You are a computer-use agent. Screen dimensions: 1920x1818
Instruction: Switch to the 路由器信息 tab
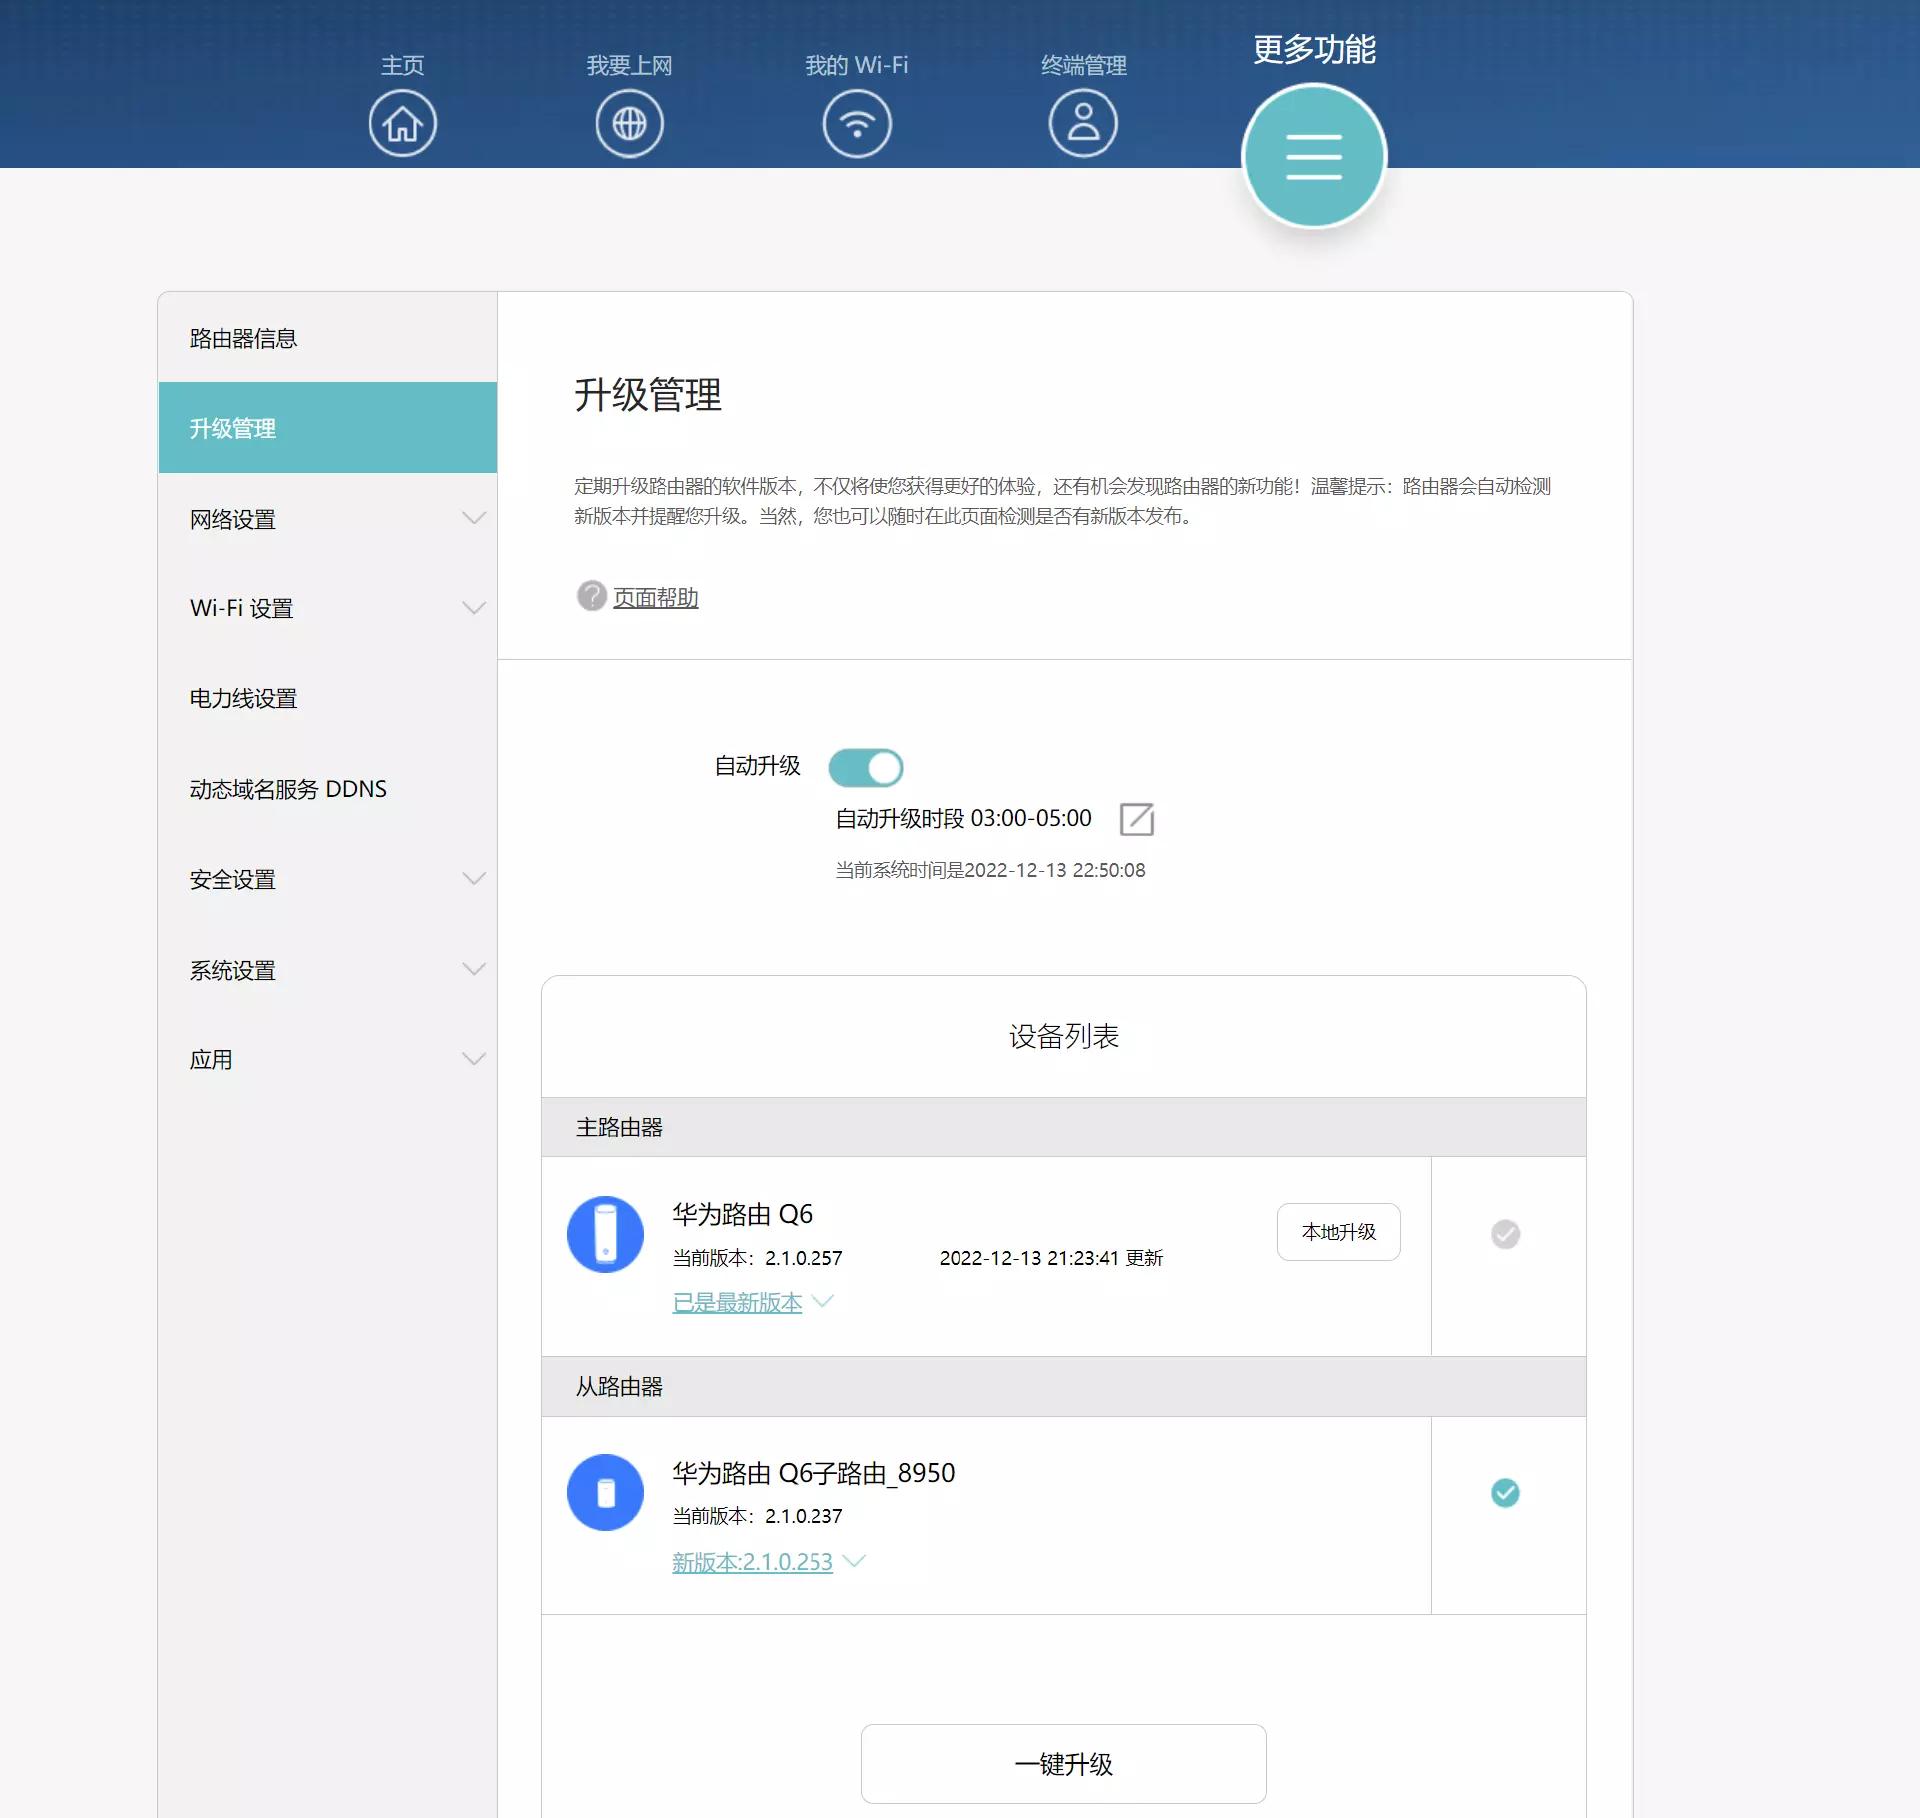(x=241, y=338)
